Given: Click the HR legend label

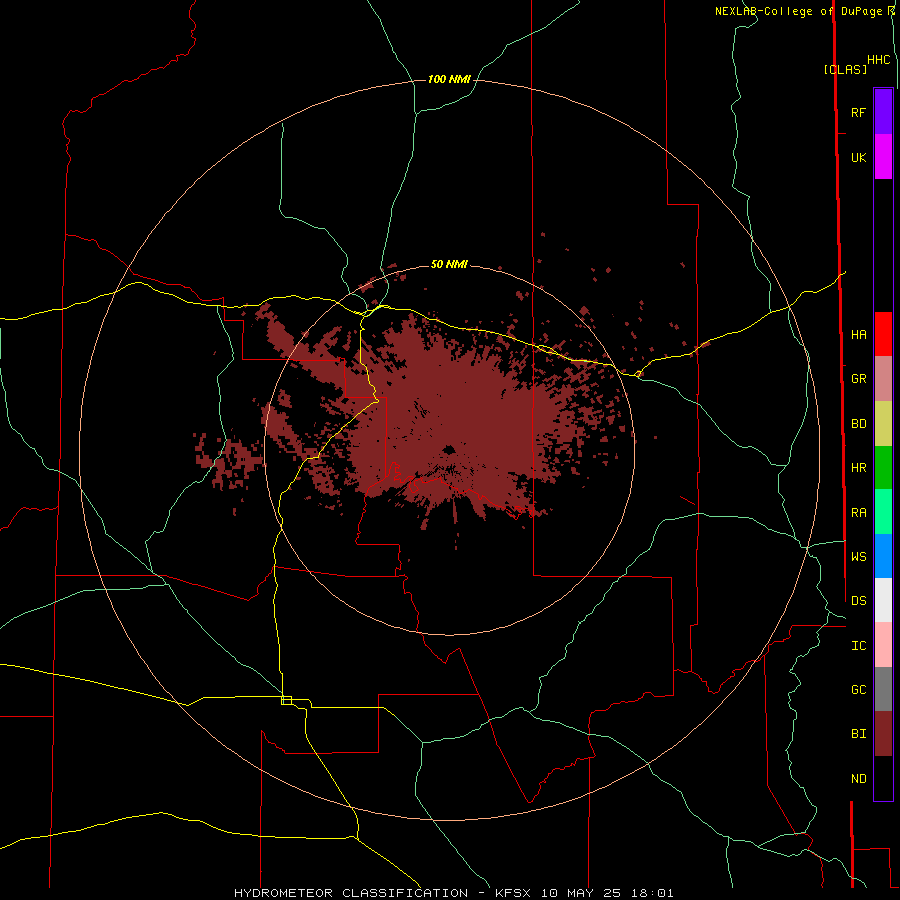Looking at the screenshot, I should click(858, 468).
